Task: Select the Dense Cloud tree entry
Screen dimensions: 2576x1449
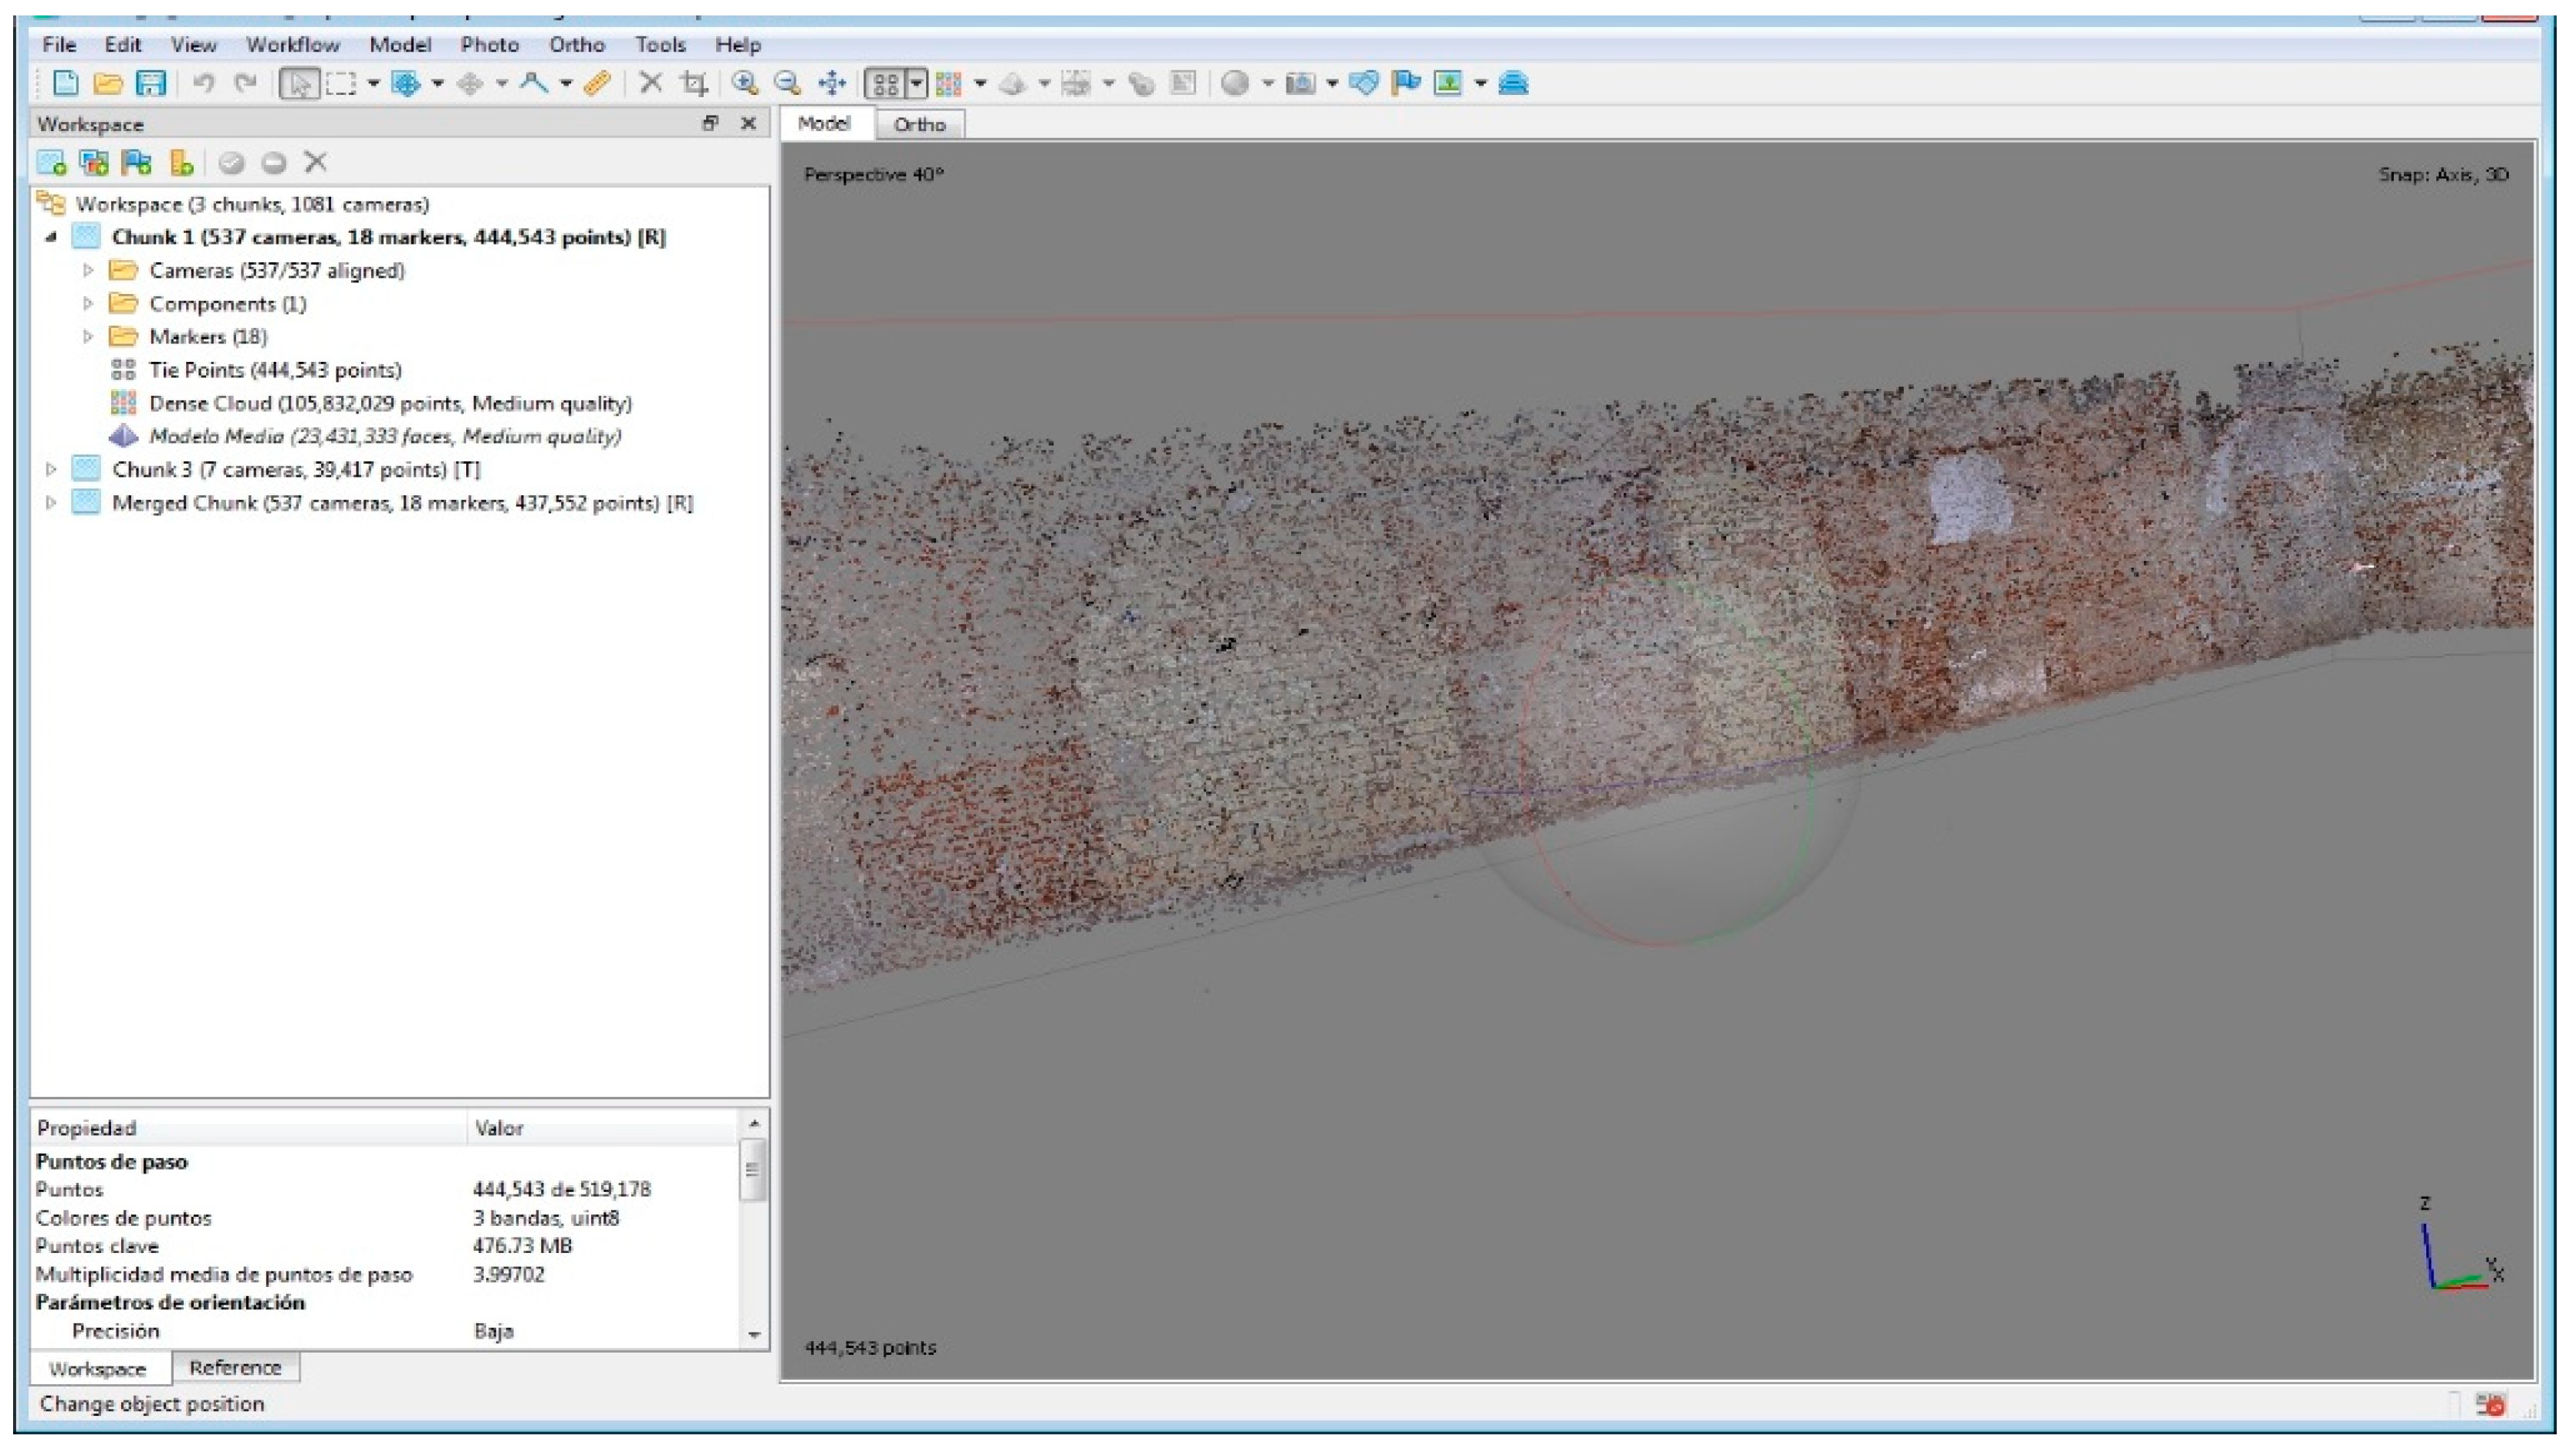Action: [389, 403]
